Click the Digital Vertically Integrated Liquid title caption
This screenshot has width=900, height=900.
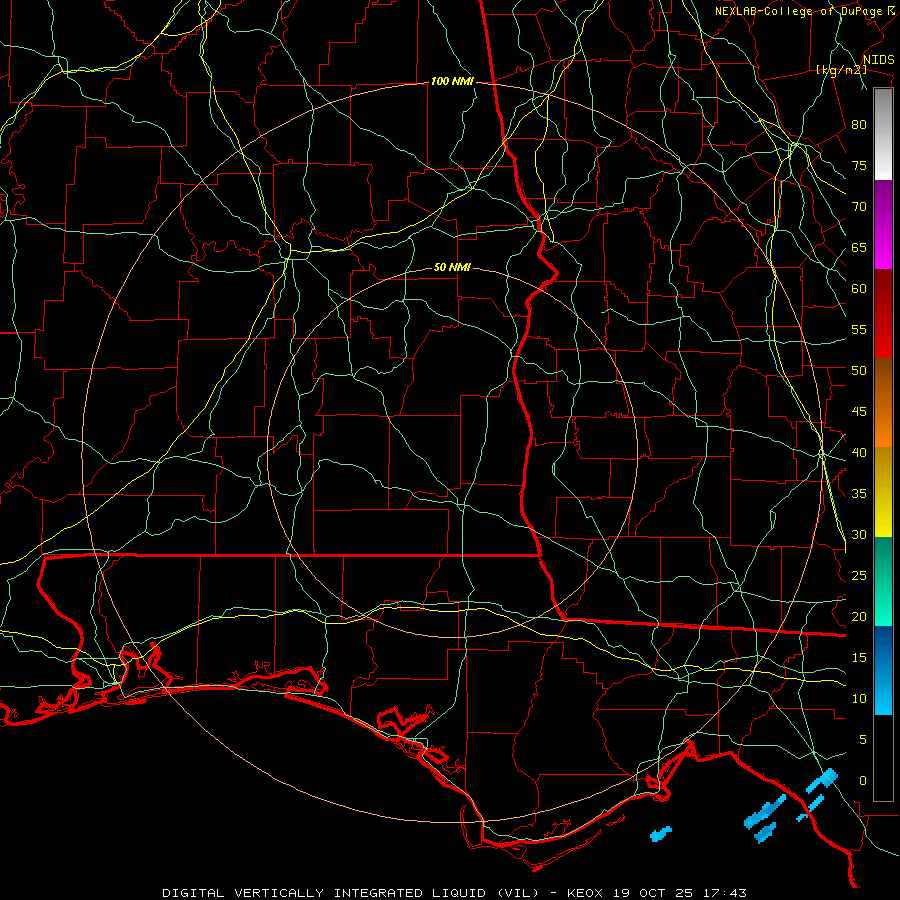point(455,893)
